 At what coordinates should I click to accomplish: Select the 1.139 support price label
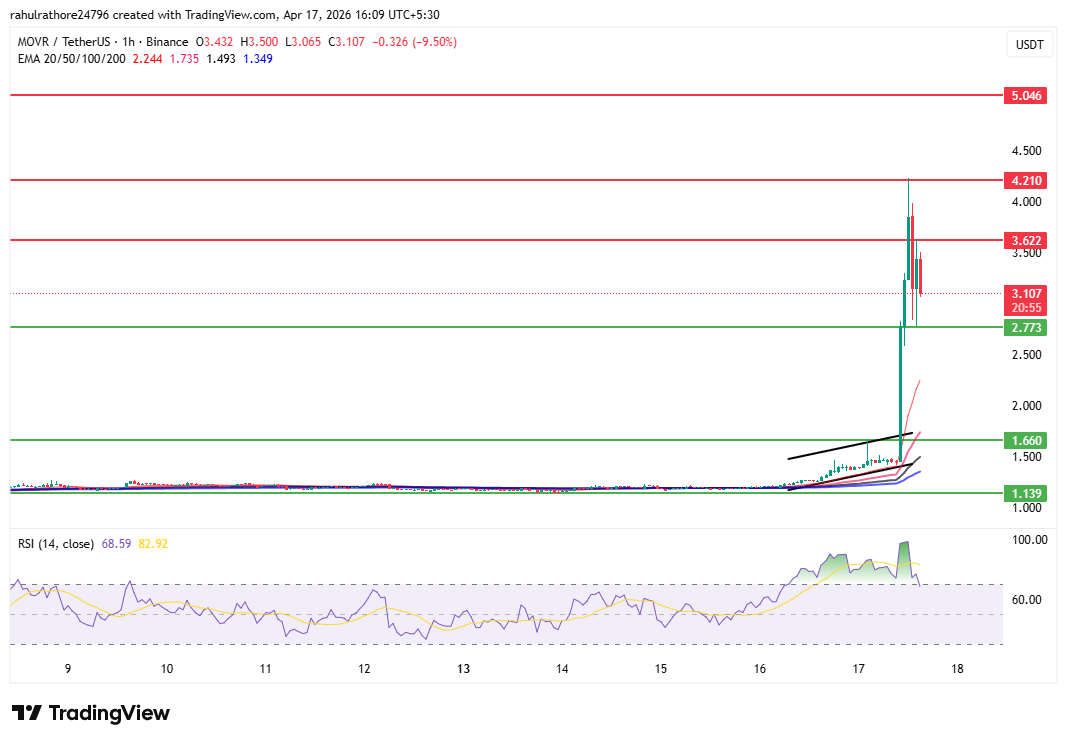pos(1025,493)
